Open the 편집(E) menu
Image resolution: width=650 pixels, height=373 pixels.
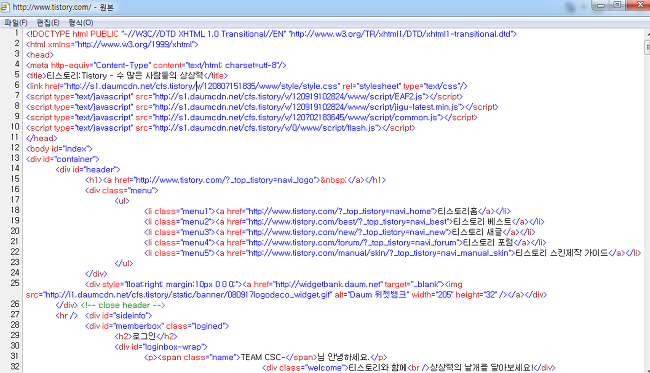(48, 23)
